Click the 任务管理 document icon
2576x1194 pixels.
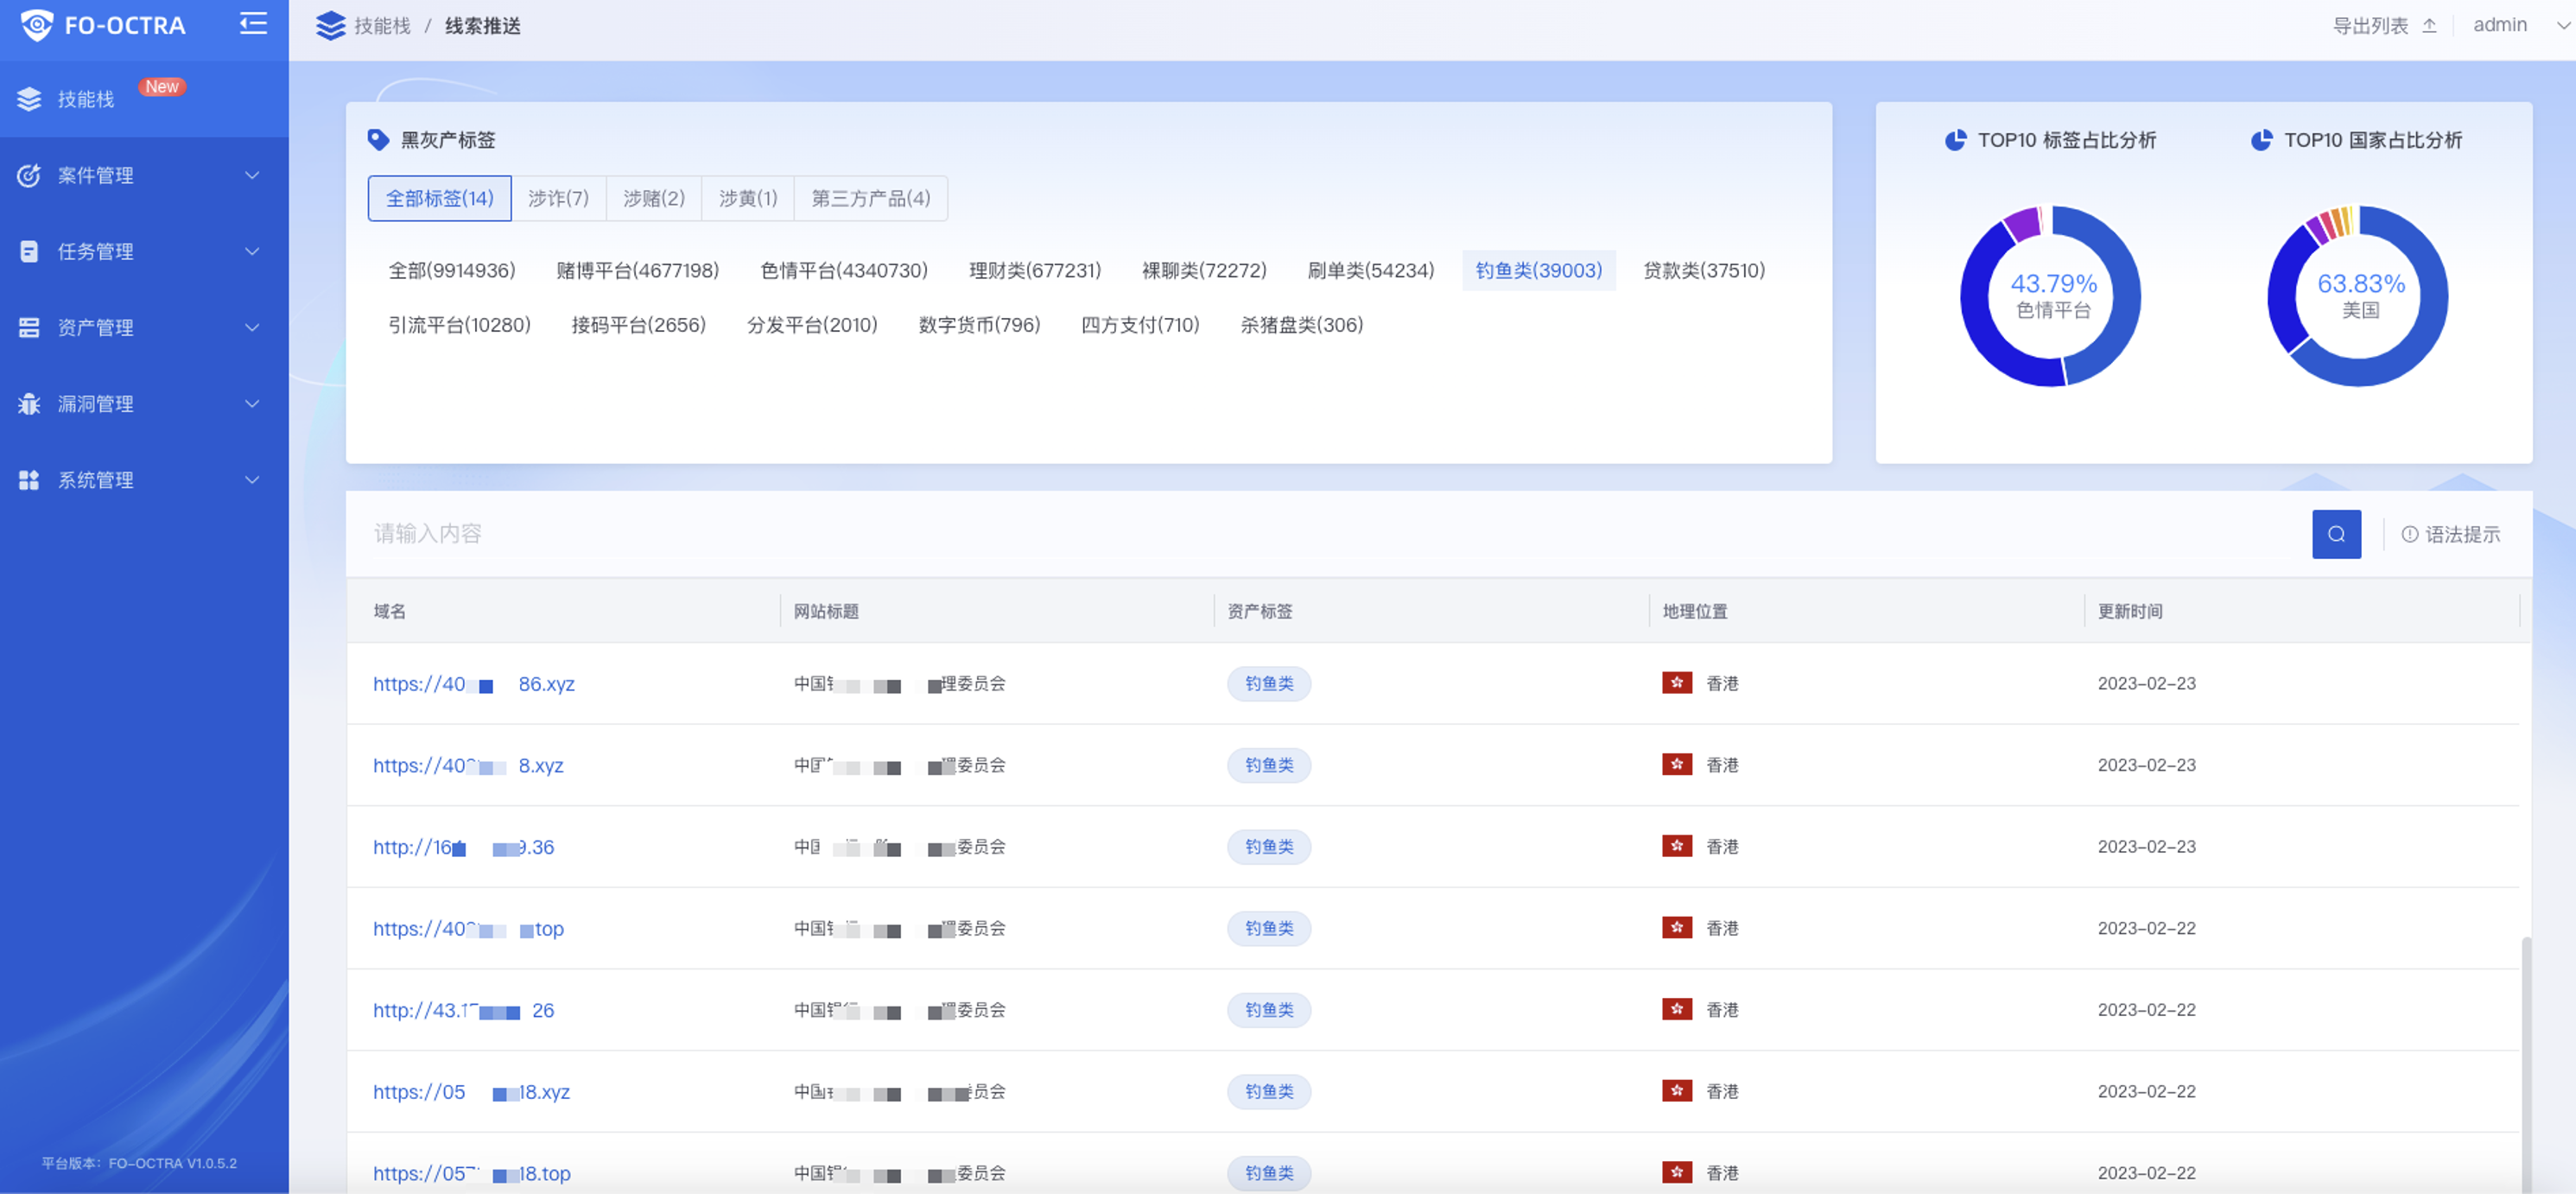coord(29,251)
